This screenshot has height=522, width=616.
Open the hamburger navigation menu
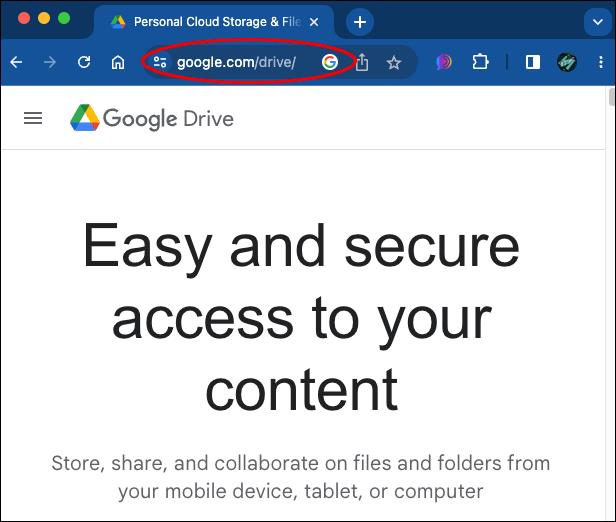(x=33, y=118)
